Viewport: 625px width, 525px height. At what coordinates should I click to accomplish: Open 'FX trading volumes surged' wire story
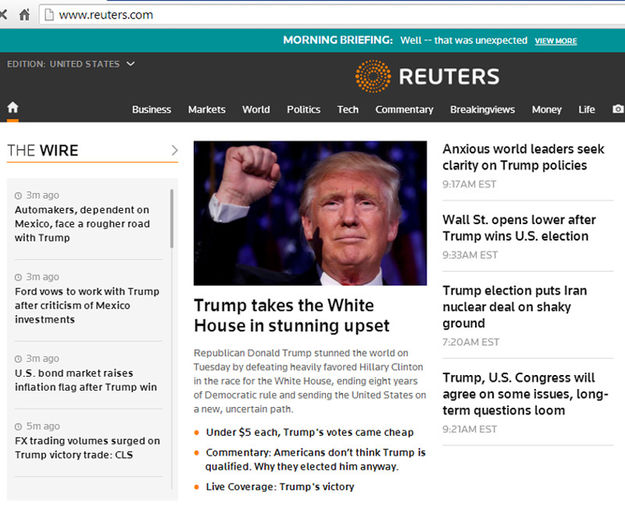tap(87, 448)
